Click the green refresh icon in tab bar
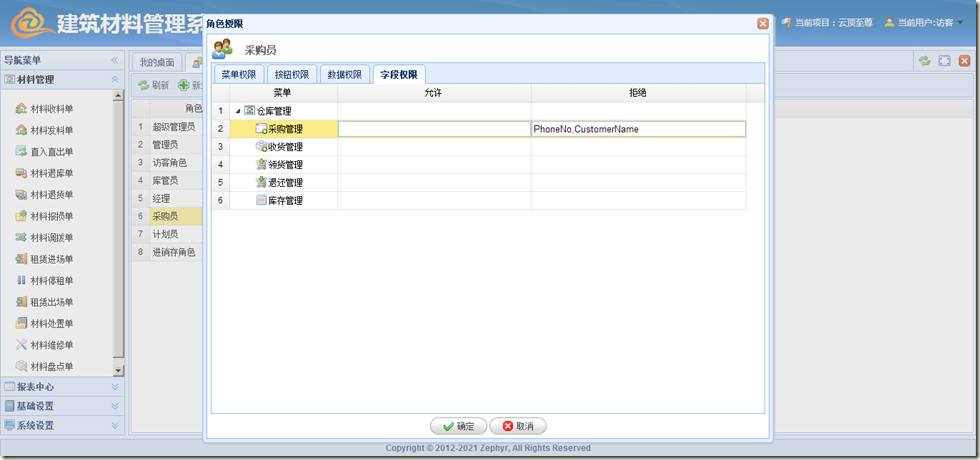The height and width of the screenshot is (460, 980). (925, 61)
